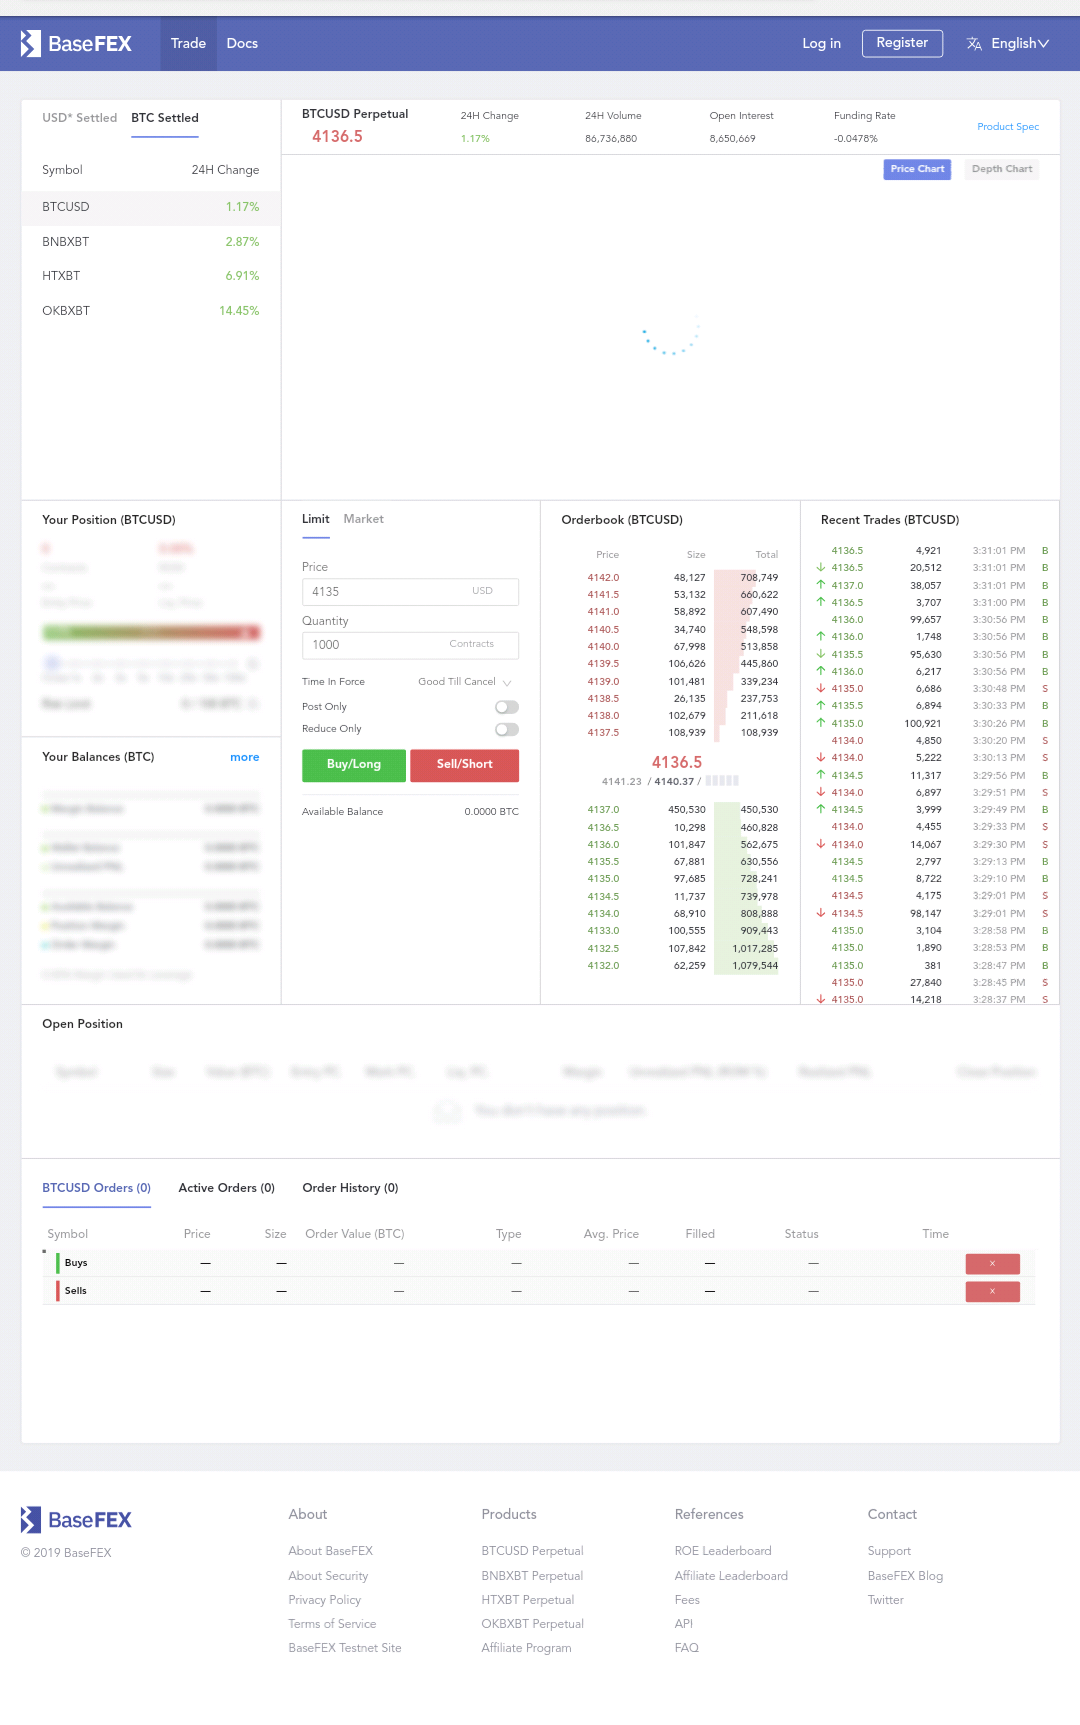Click the signal bars icon by index price
The image size is (1080, 1725).
(x=722, y=781)
